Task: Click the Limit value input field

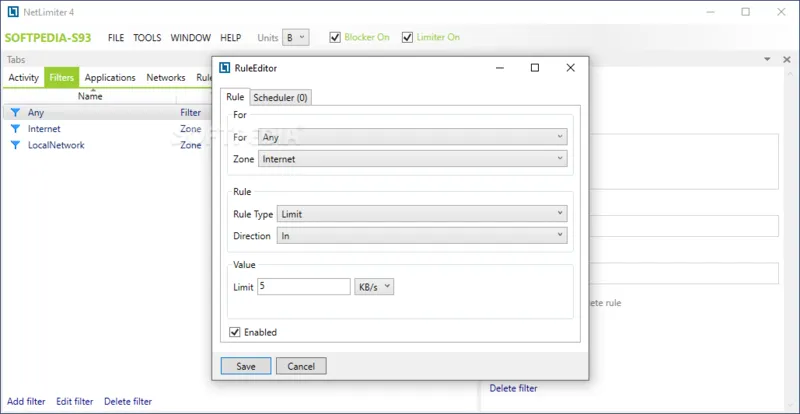Action: point(304,286)
